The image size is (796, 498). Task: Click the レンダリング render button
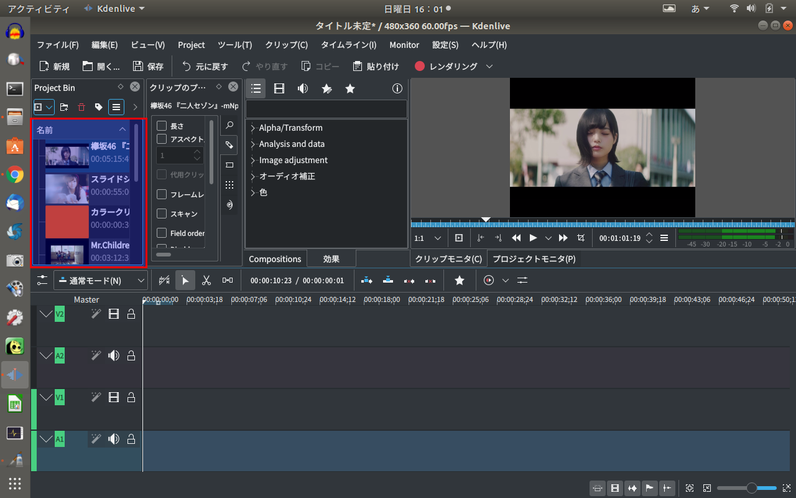(446, 67)
